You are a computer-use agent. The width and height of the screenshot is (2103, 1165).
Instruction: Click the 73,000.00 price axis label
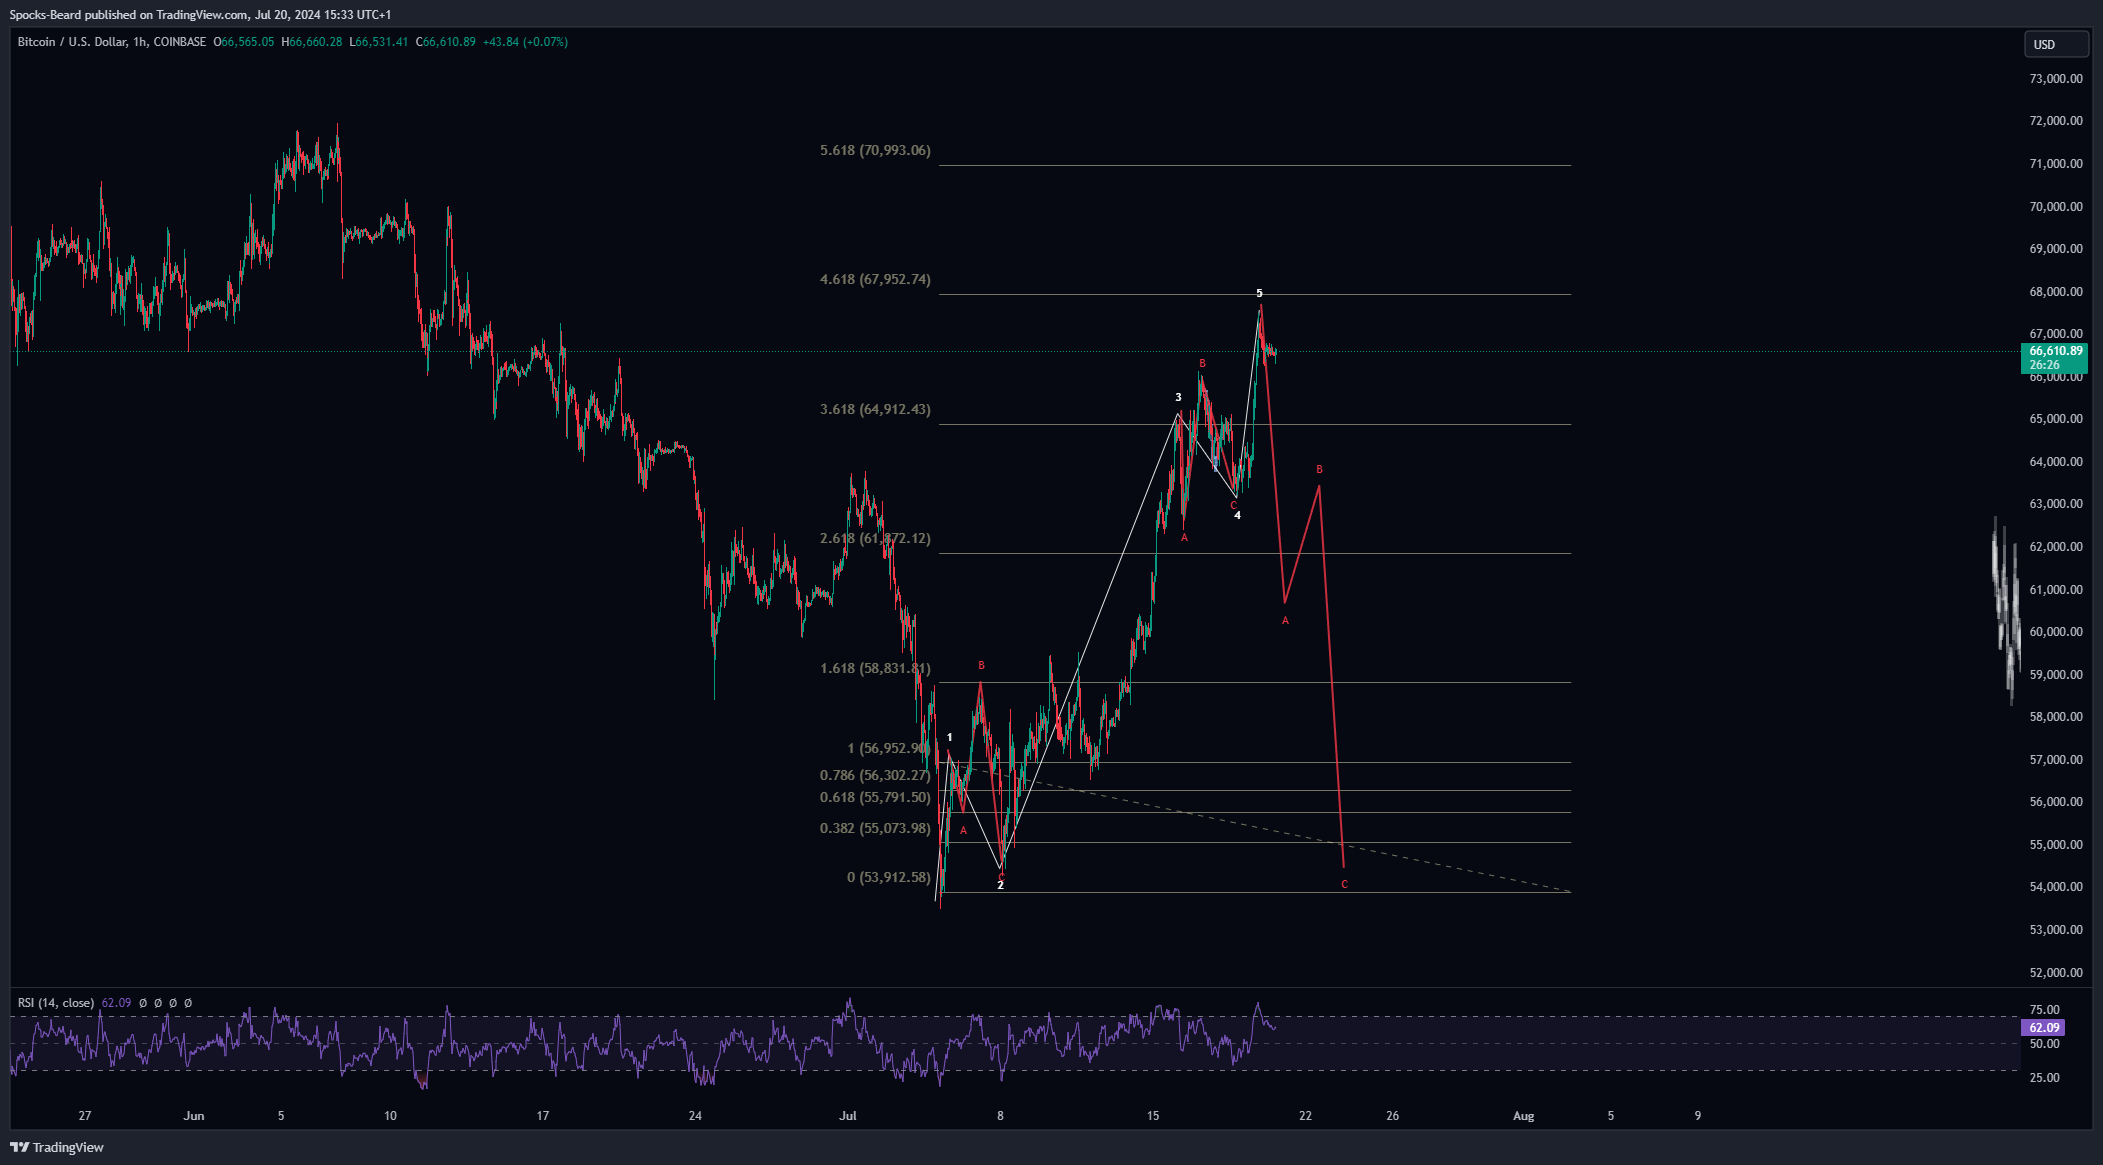click(2056, 78)
